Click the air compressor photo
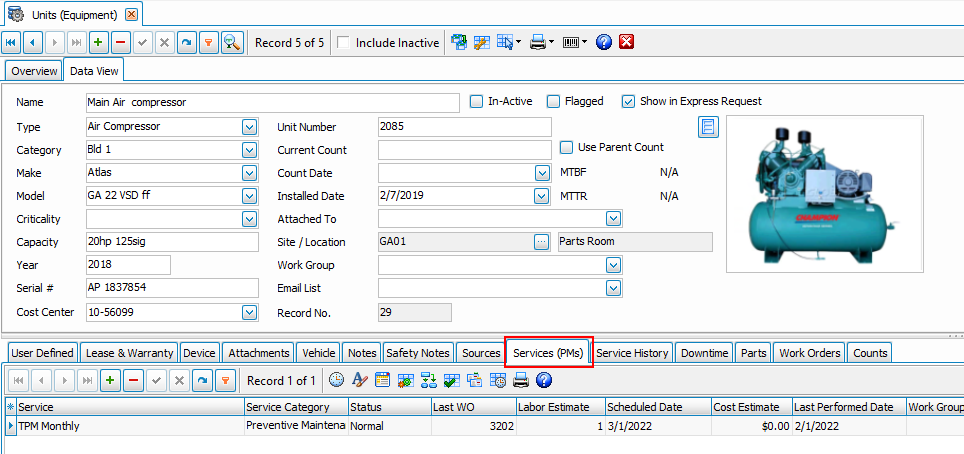This screenshot has height=454, width=964. [x=824, y=194]
